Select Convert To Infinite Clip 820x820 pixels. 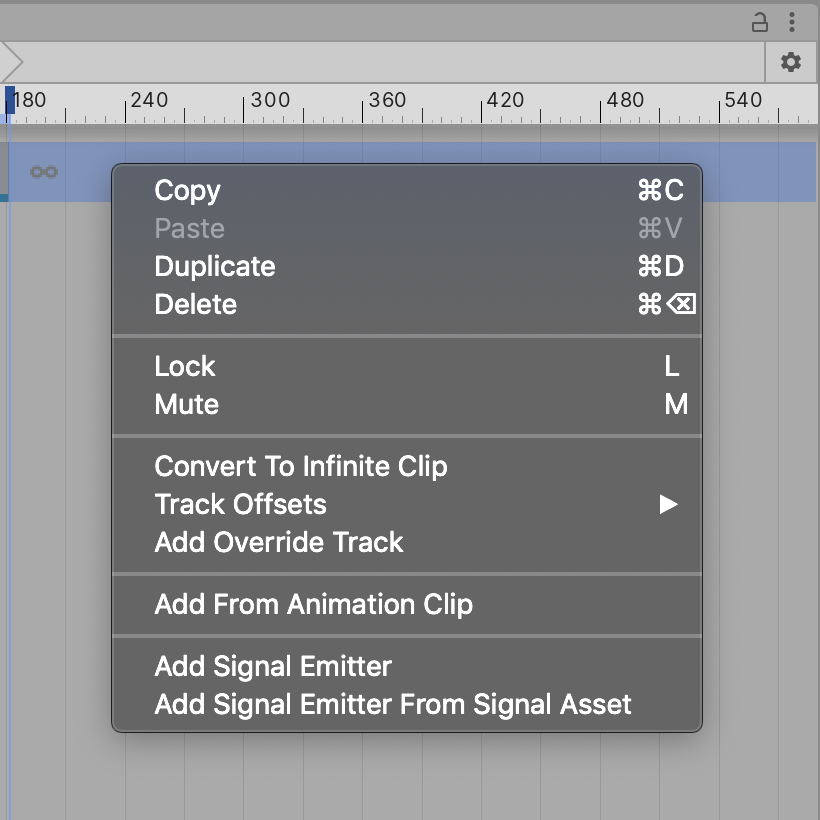(x=301, y=467)
